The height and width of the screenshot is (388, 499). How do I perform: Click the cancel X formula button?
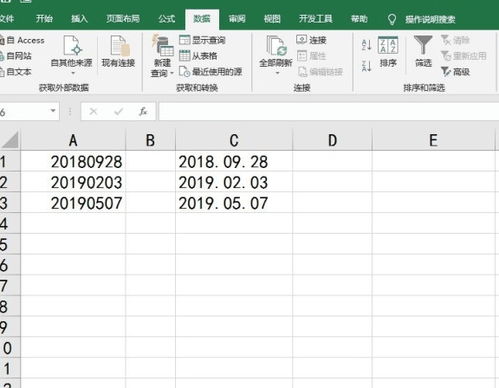pyautogui.click(x=93, y=111)
